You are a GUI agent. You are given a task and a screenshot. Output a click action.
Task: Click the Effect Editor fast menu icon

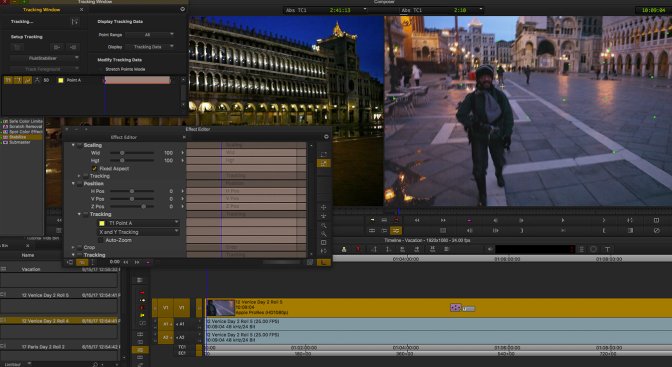point(326,137)
